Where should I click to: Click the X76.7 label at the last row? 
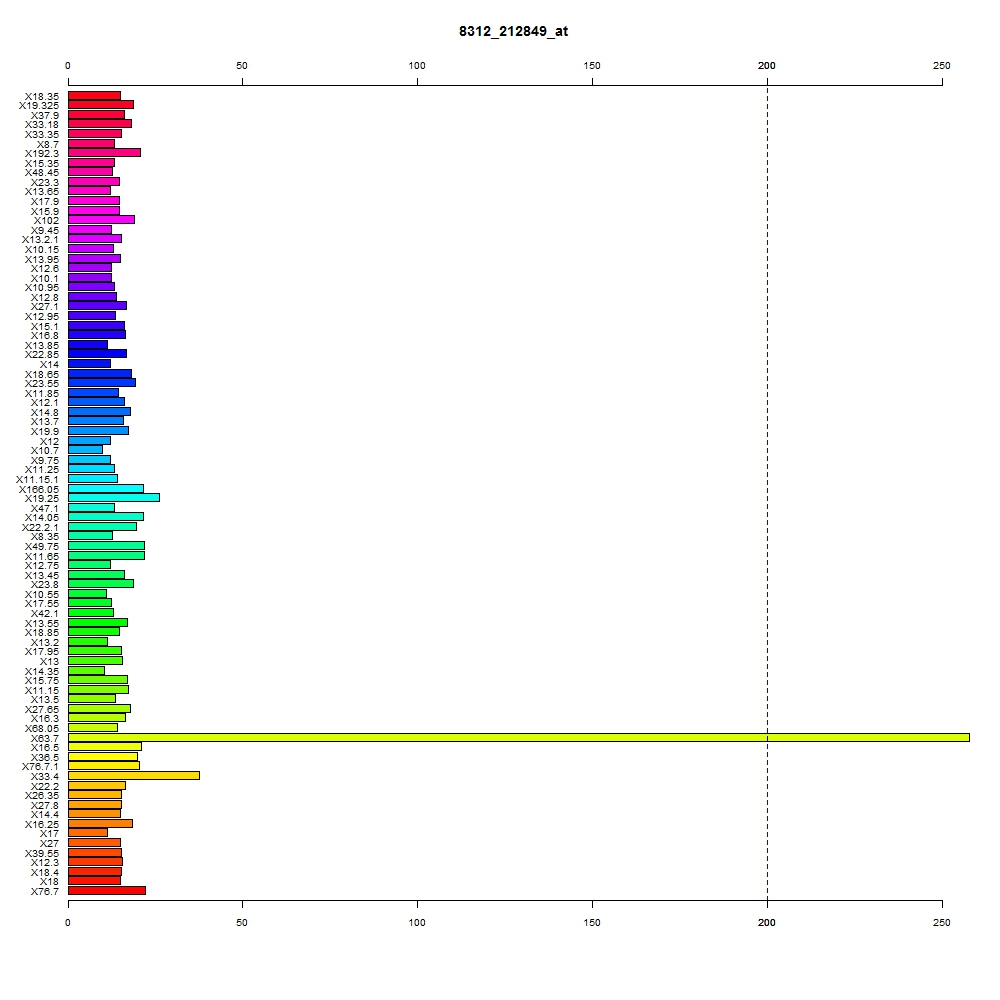coord(45,892)
